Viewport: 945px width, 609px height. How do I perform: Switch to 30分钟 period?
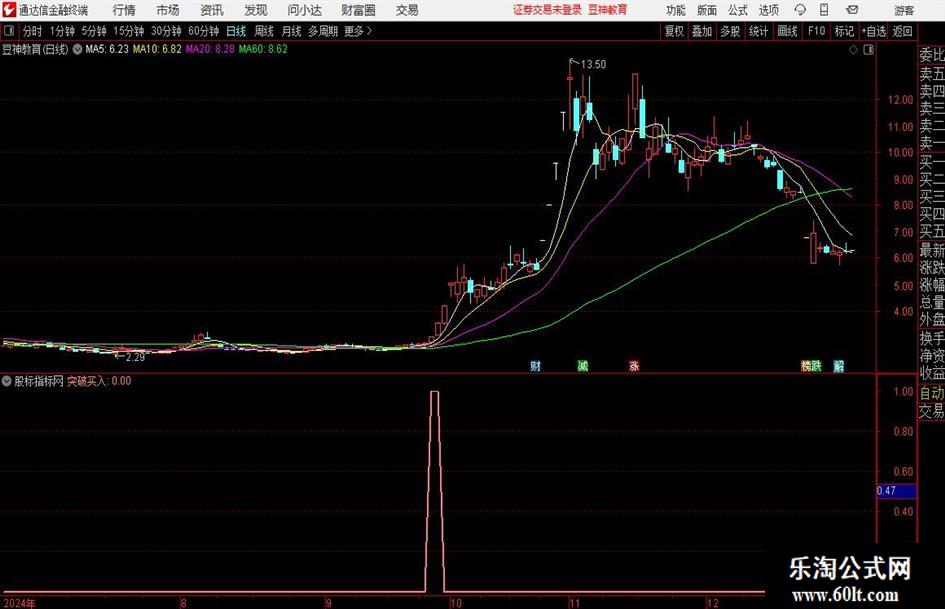(166, 31)
